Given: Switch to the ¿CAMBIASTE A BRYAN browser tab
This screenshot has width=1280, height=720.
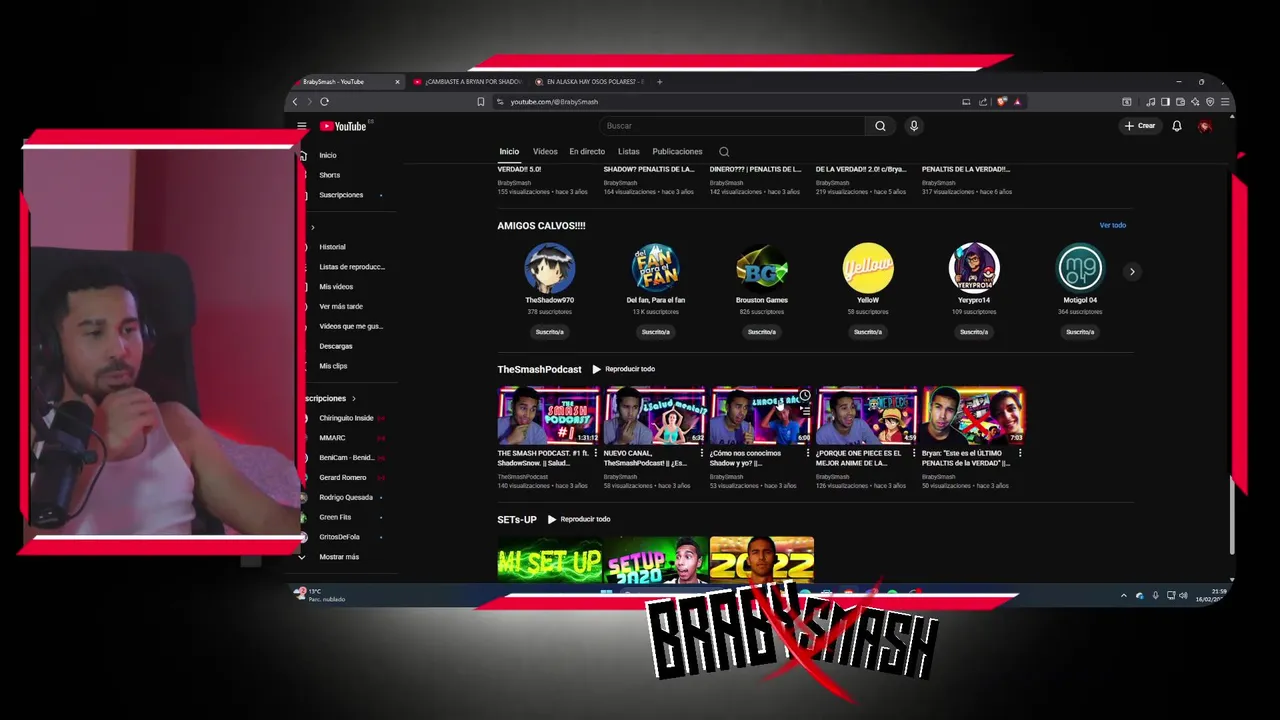Looking at the screenshot, I should (x=468, y=82).
